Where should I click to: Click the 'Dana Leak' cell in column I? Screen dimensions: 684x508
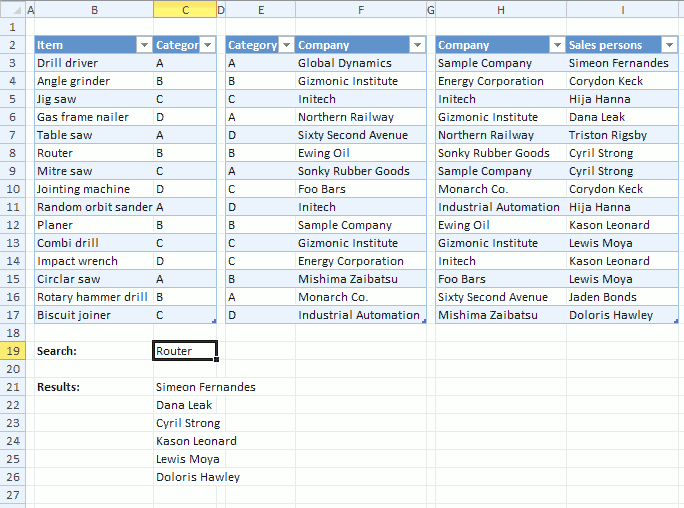622,117
